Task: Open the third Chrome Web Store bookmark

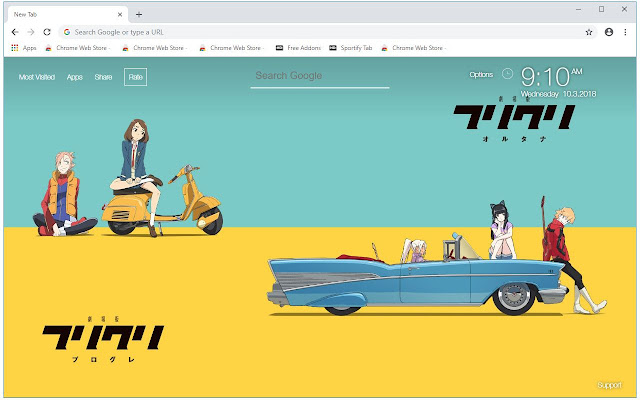Action: click(x=232, y=48)
